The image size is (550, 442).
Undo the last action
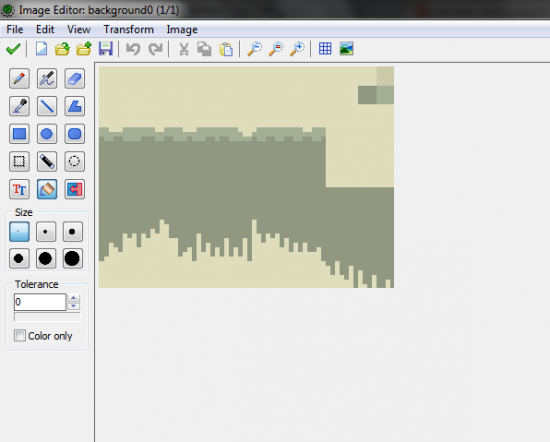pos(133,49)
